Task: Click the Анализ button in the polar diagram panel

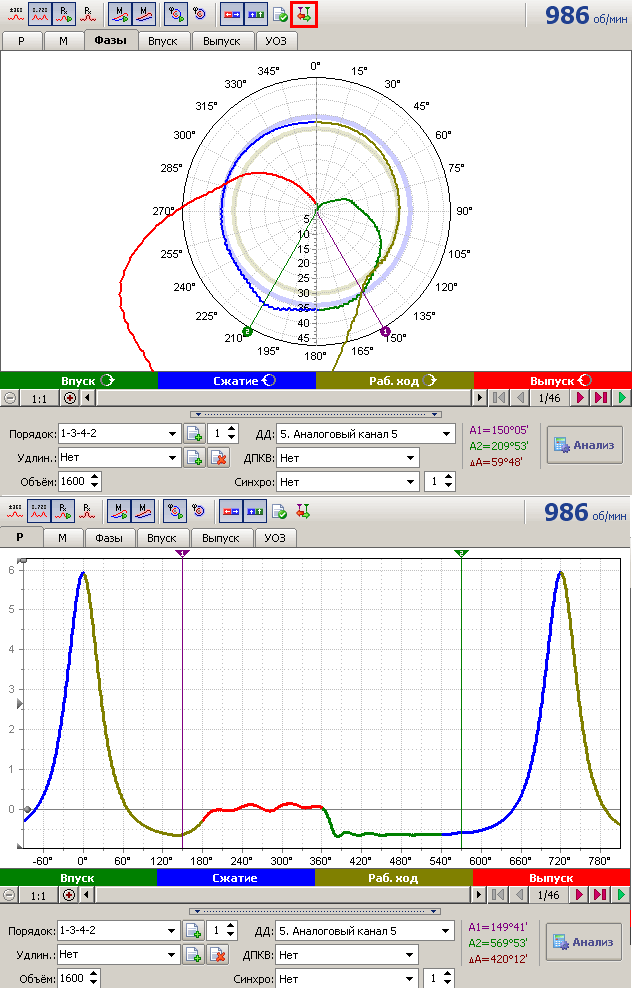Action: 584,444
